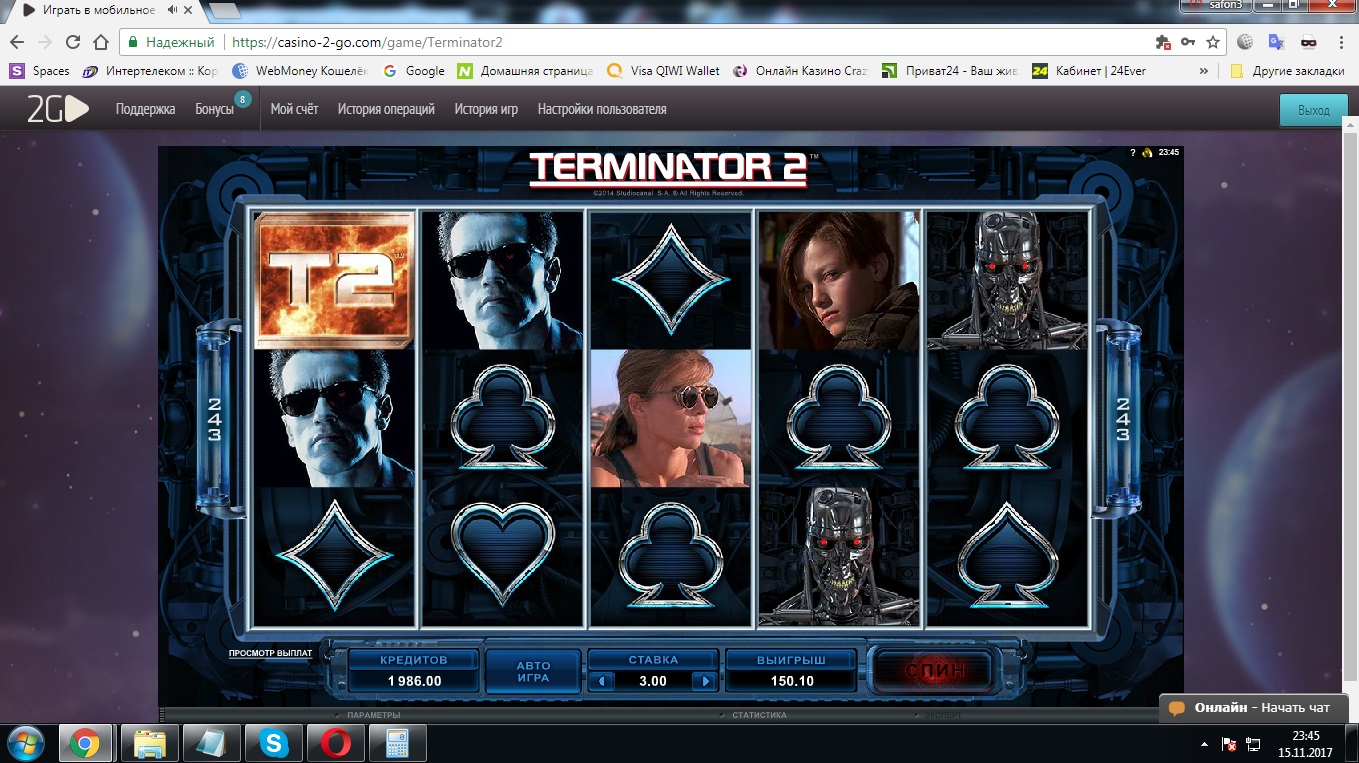Close the casino browser tab
The width and height of the screenshot is (1359, 763).
[x=190, y=10]
